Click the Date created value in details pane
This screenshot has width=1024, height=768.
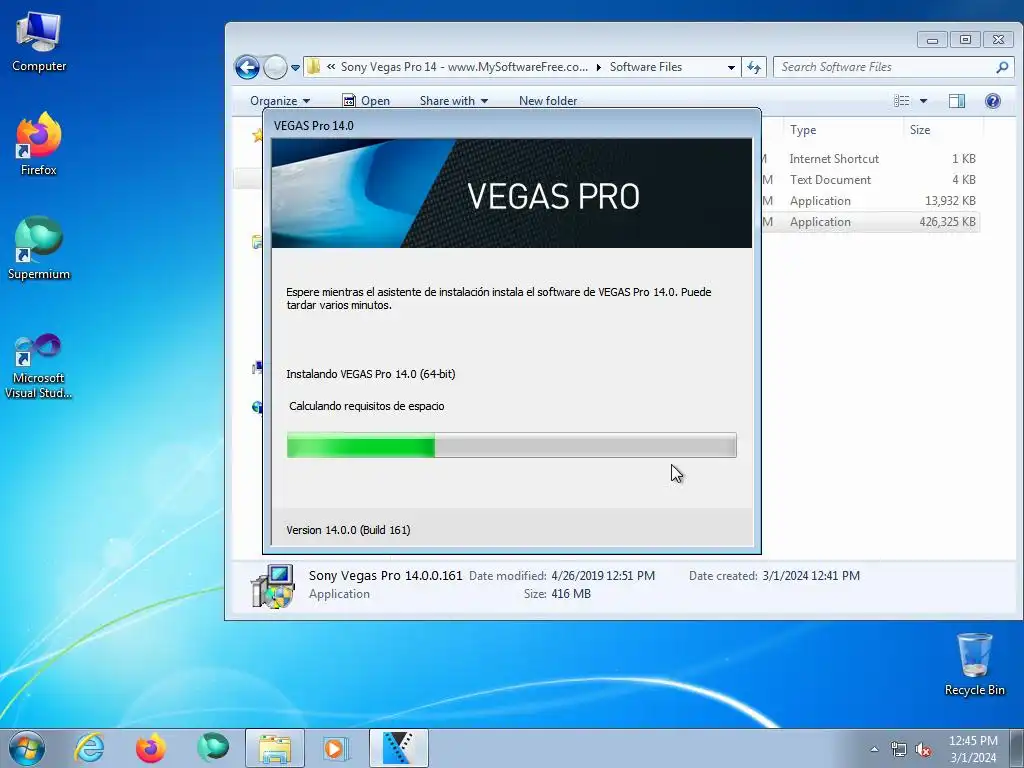pos(811,575)
